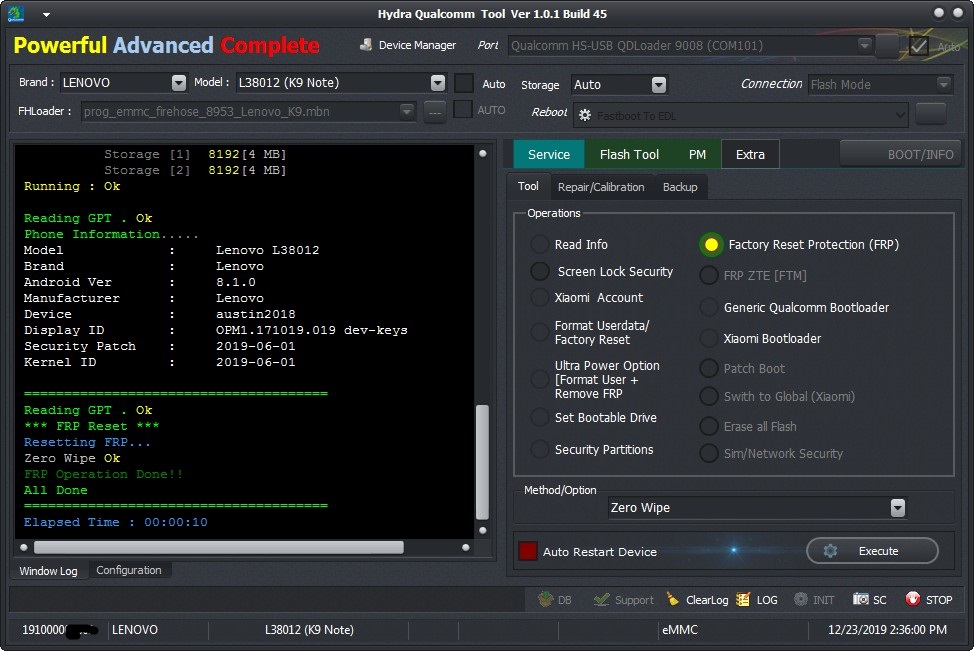
Task: Click the FHLoader browse button
Action: [435, 111]
